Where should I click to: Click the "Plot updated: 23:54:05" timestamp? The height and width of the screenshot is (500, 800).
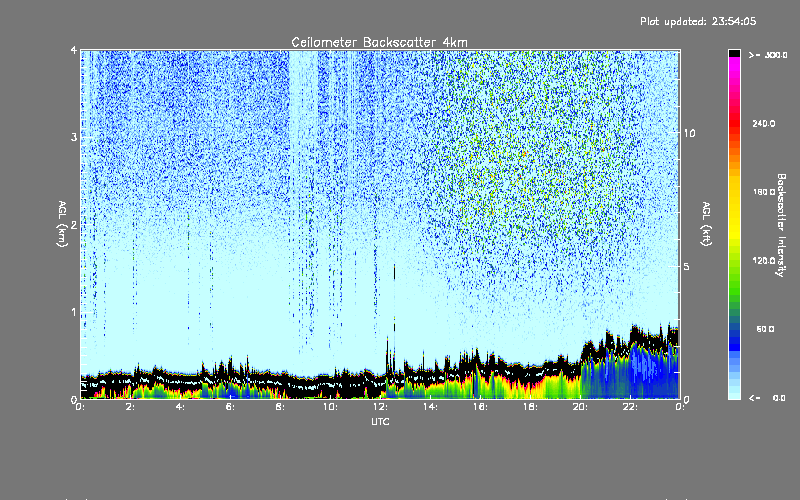click(698, 21)
